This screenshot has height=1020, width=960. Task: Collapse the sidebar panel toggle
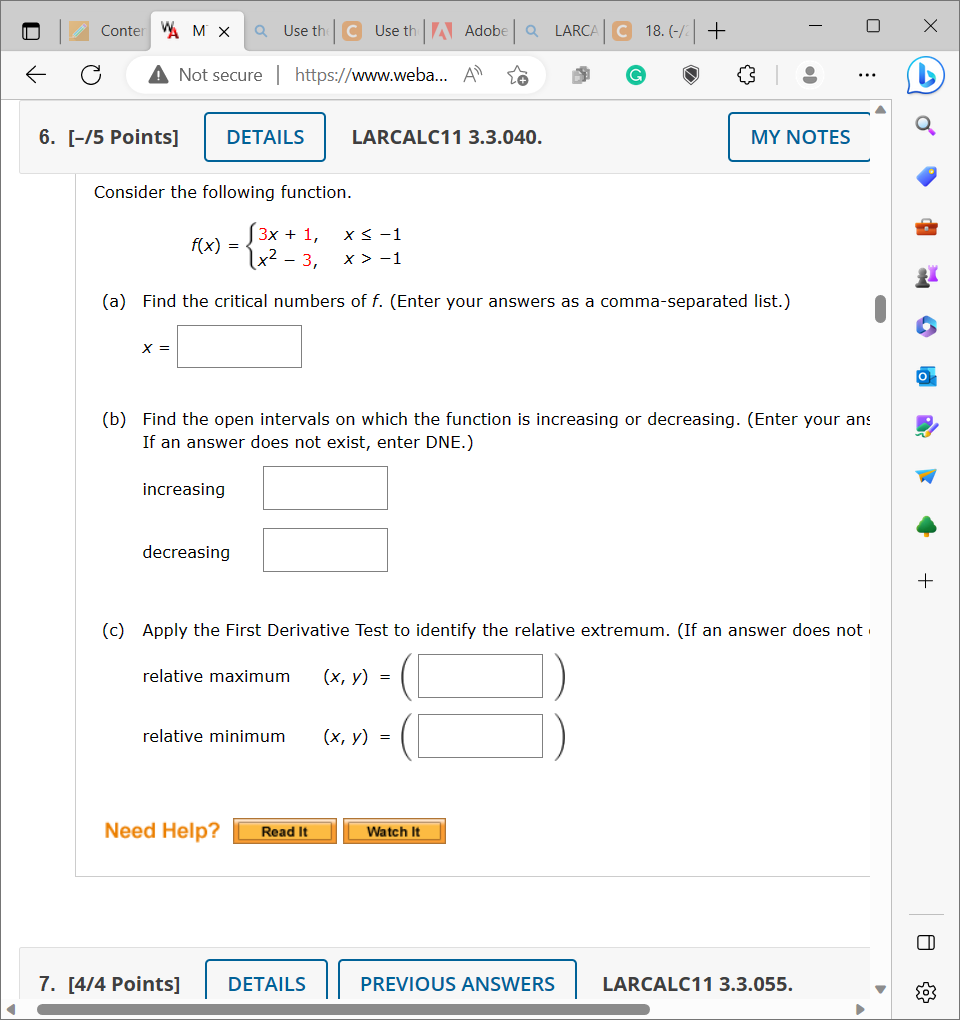point(925,942)
